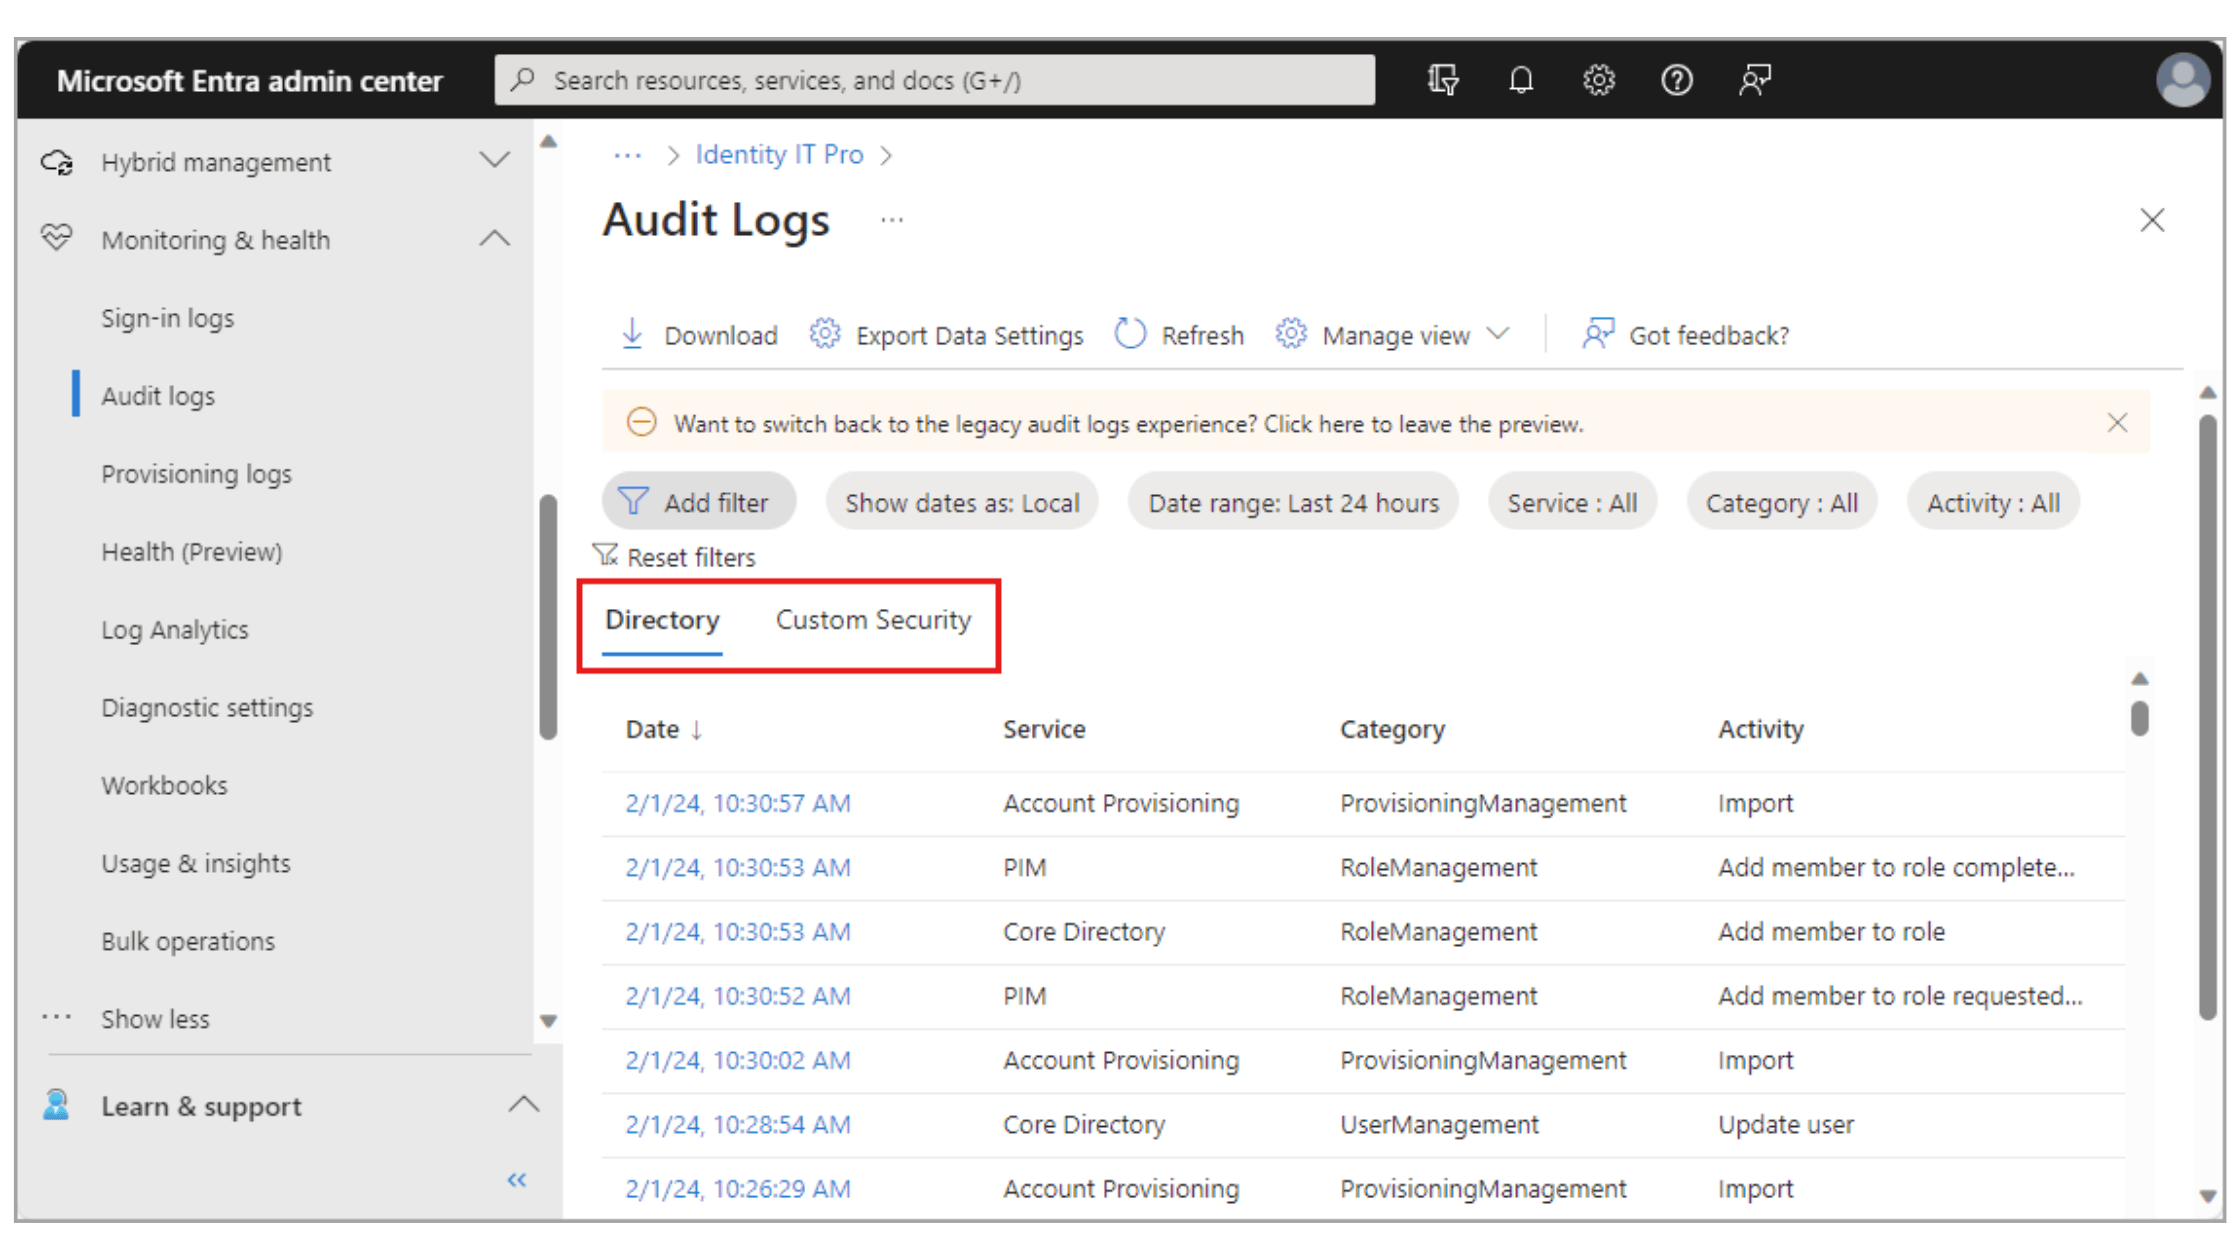Close the Audit Logs blade

2152,220
